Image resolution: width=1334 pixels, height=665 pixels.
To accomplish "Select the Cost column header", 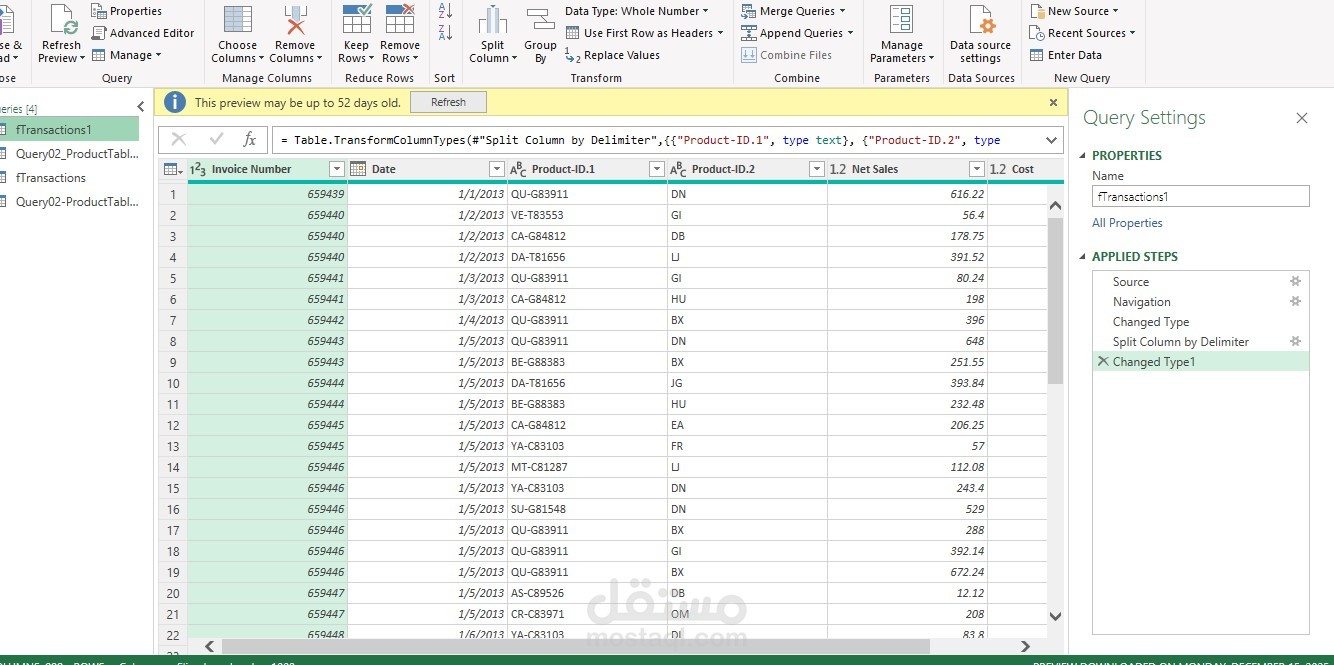I will coord(1023,169).
